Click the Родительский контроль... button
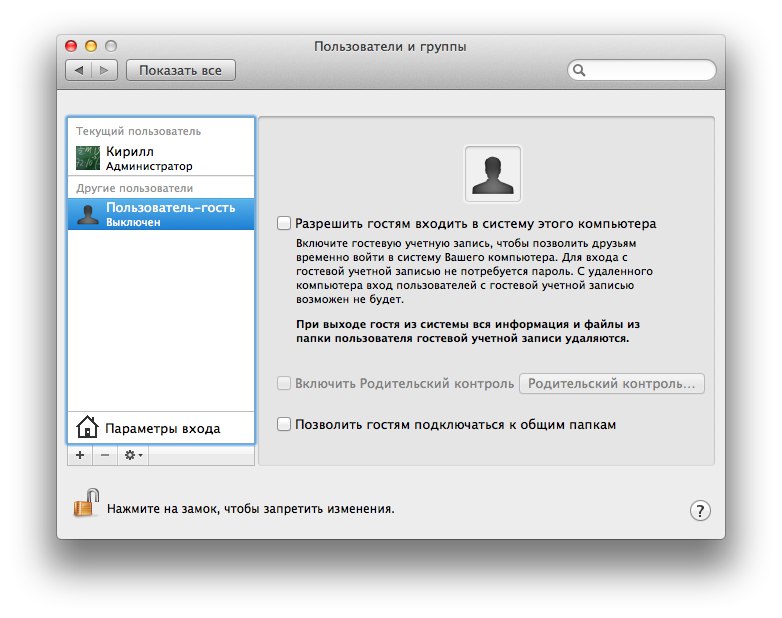The height and width of the screenshot is (618, 782). pyautogui.click(x=611, y=384)
